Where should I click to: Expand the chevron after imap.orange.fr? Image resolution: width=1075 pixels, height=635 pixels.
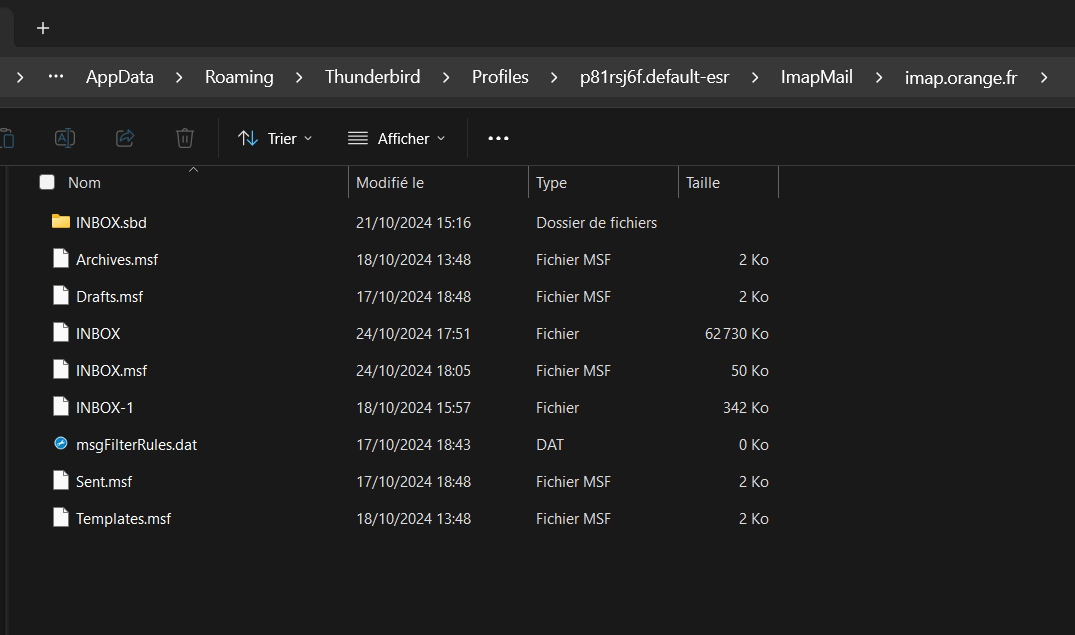point(1044,77)
